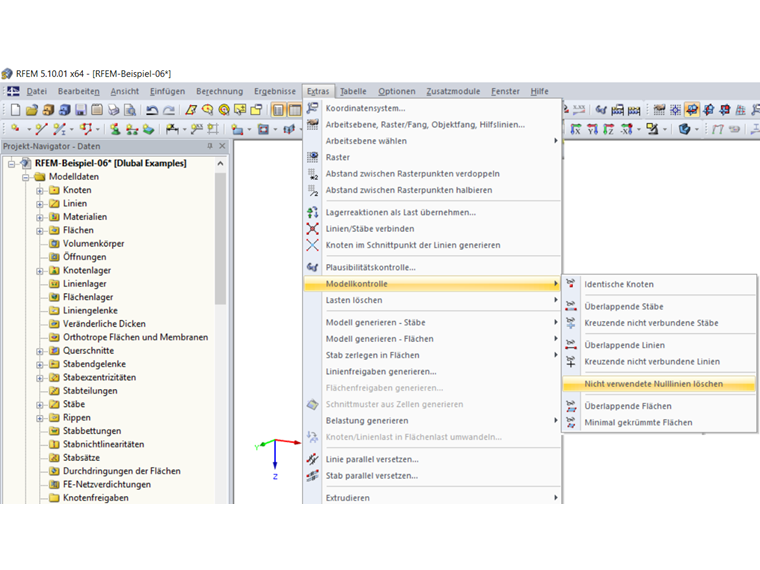Select FE-Netzverdichtungen tree item
The image size is (760, 570).
click(107, 485)
